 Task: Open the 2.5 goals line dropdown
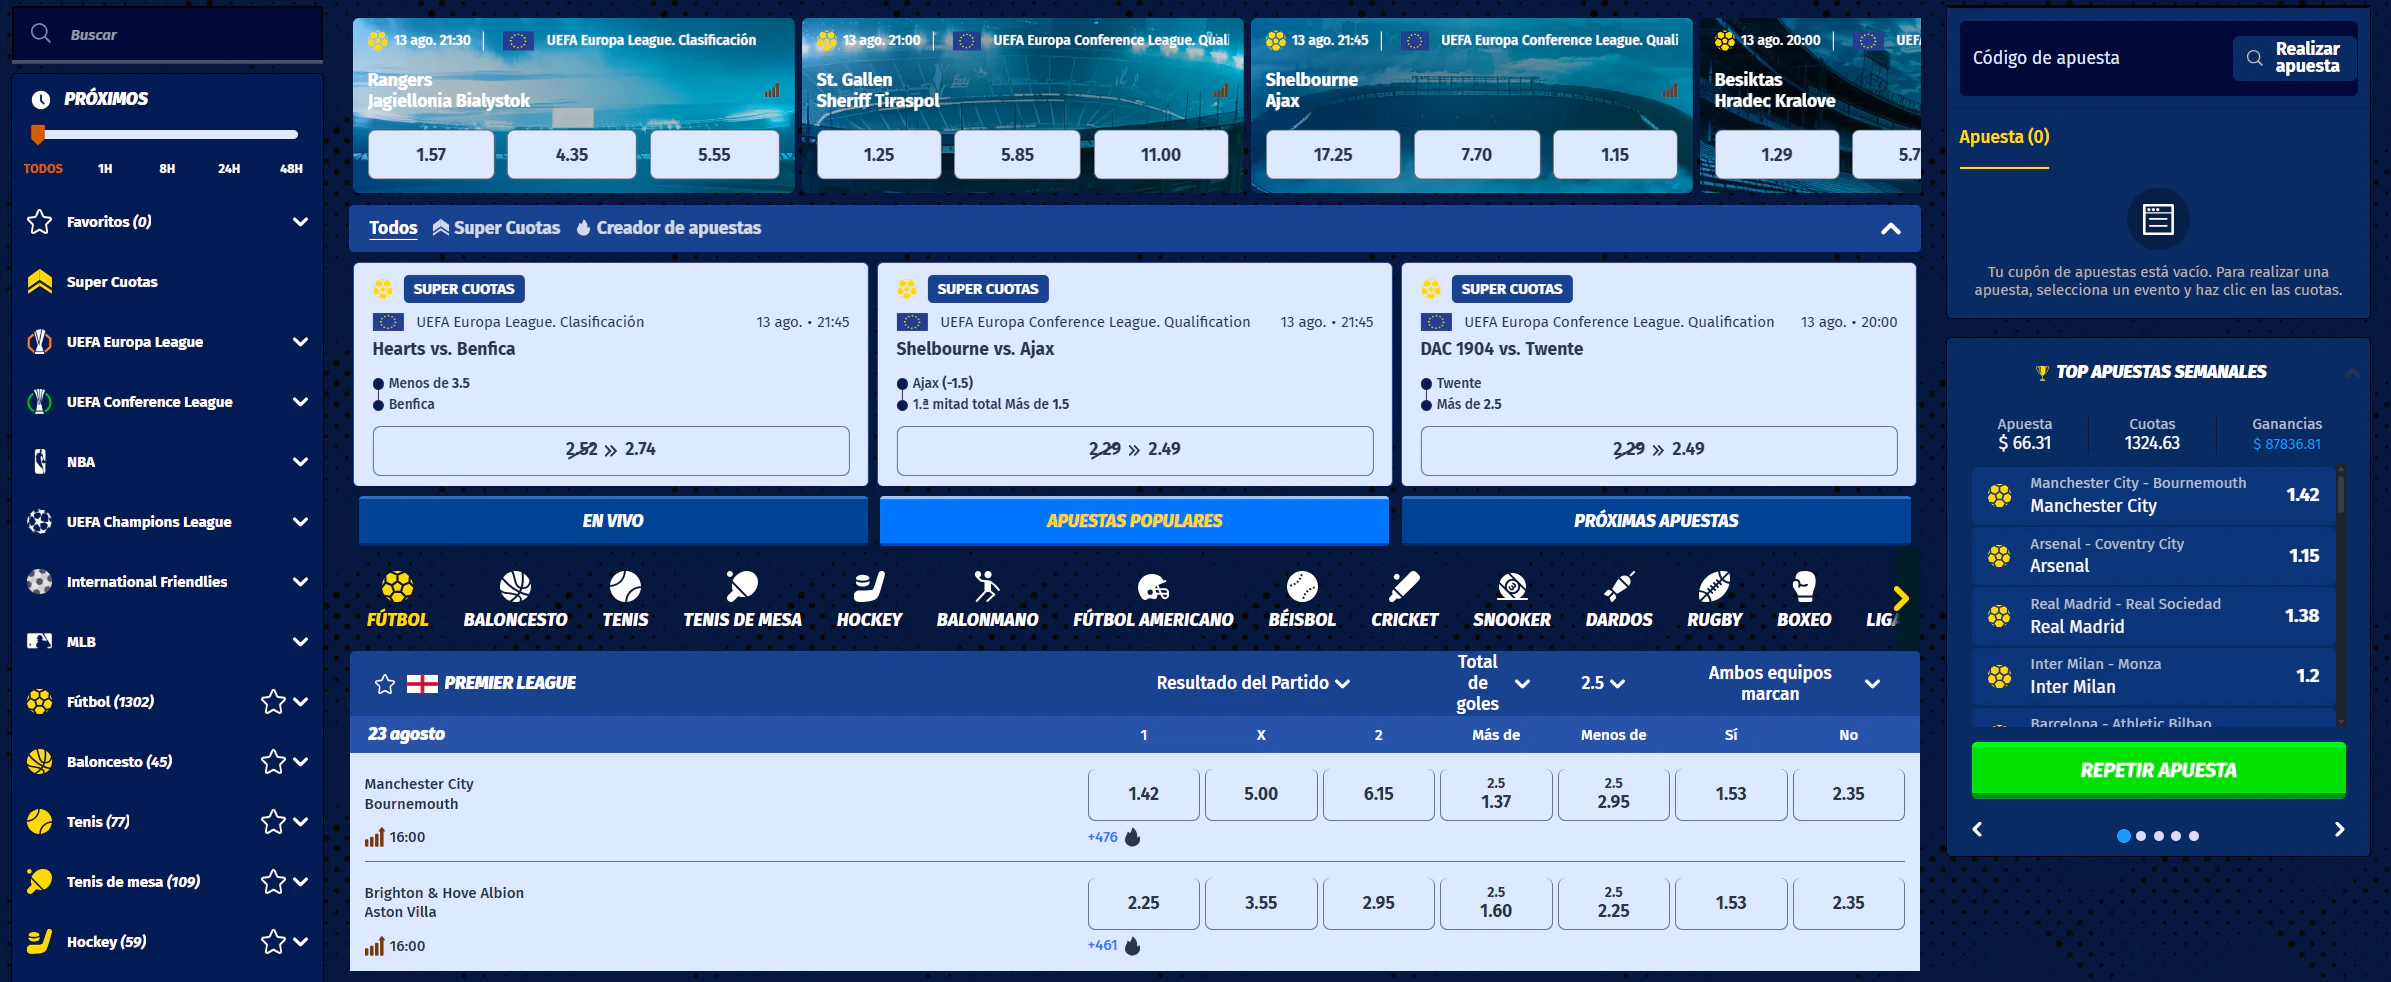pyautogui.click(x=1602, y=683)
